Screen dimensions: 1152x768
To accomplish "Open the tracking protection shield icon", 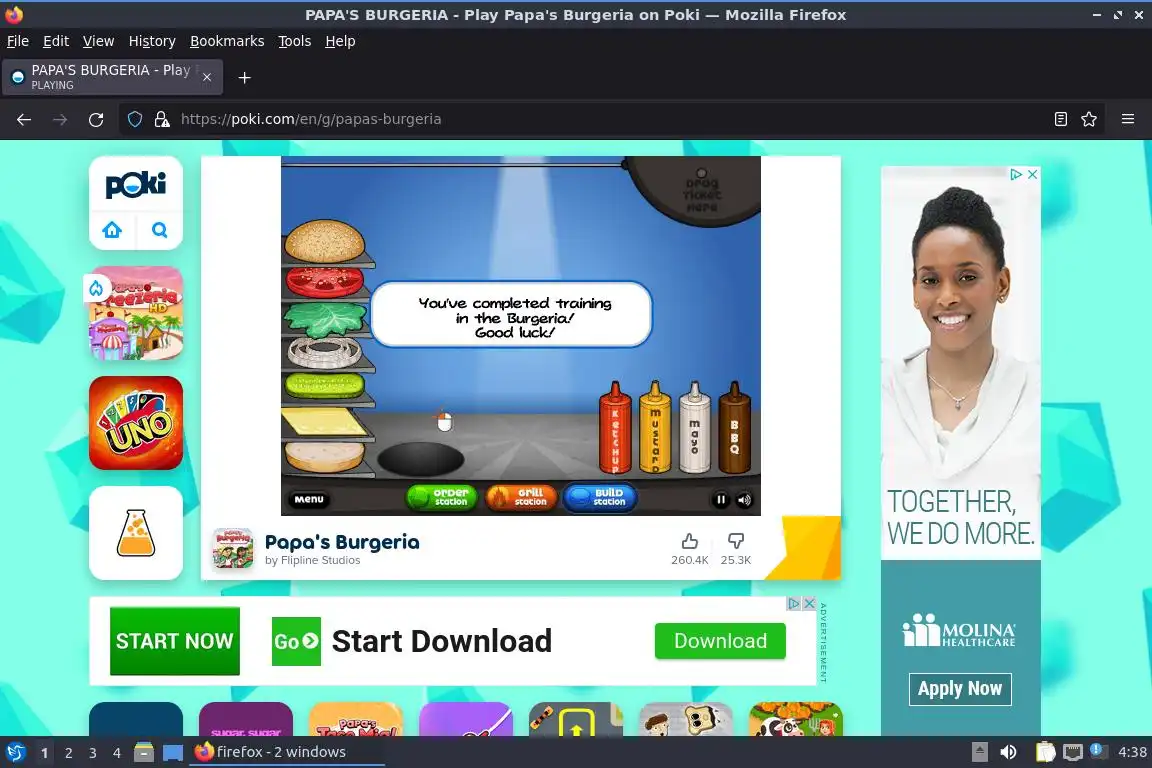I will click(x=134, y=119).
